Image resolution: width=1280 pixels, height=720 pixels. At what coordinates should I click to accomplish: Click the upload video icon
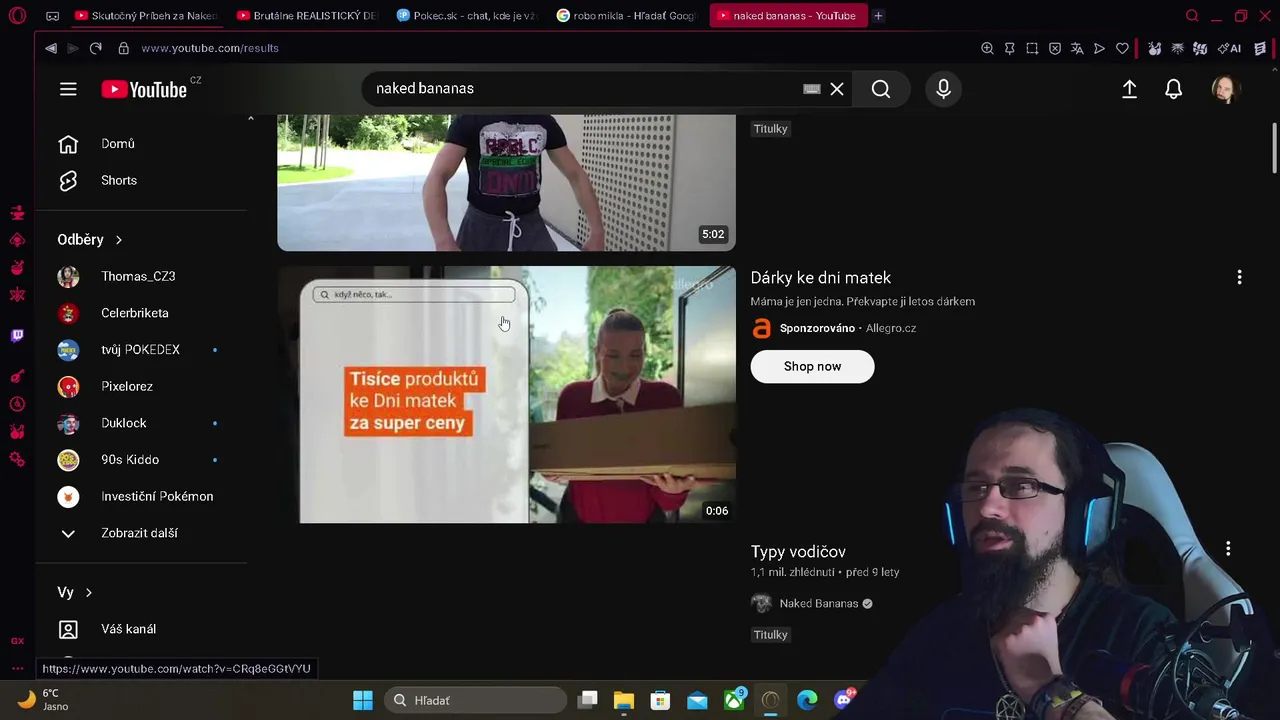coord(1129,89)
